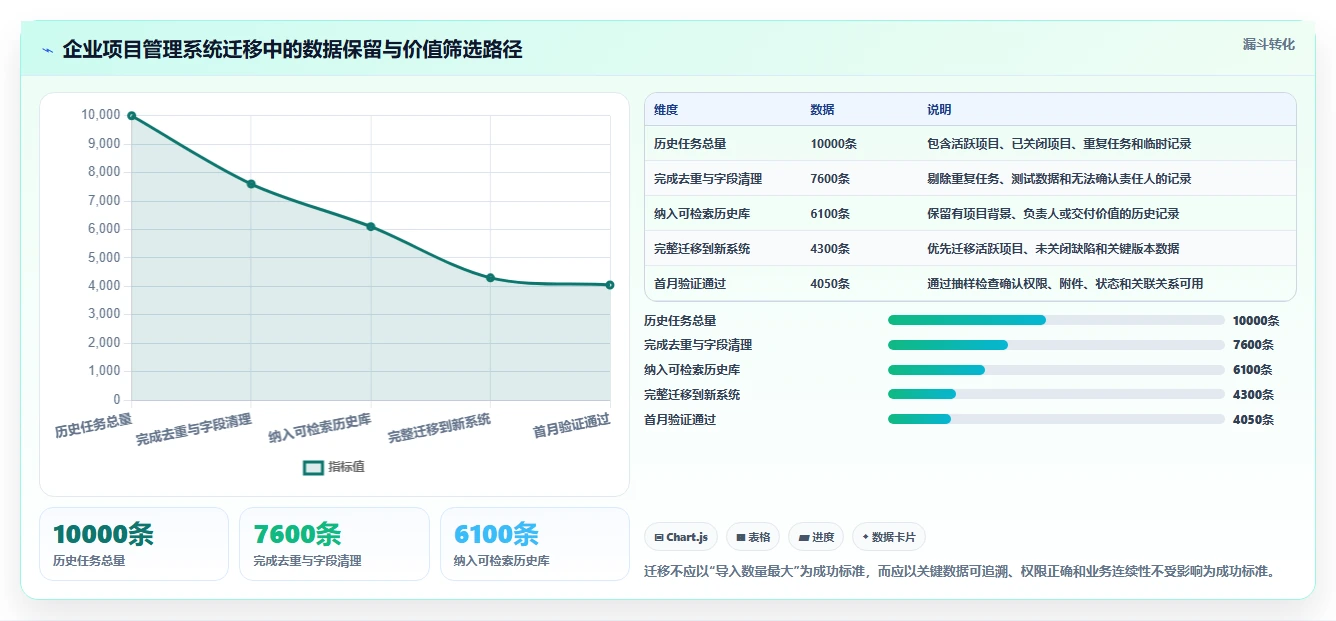Click the chart point for 完成去重与字段清理

click(x=251, y=184)
